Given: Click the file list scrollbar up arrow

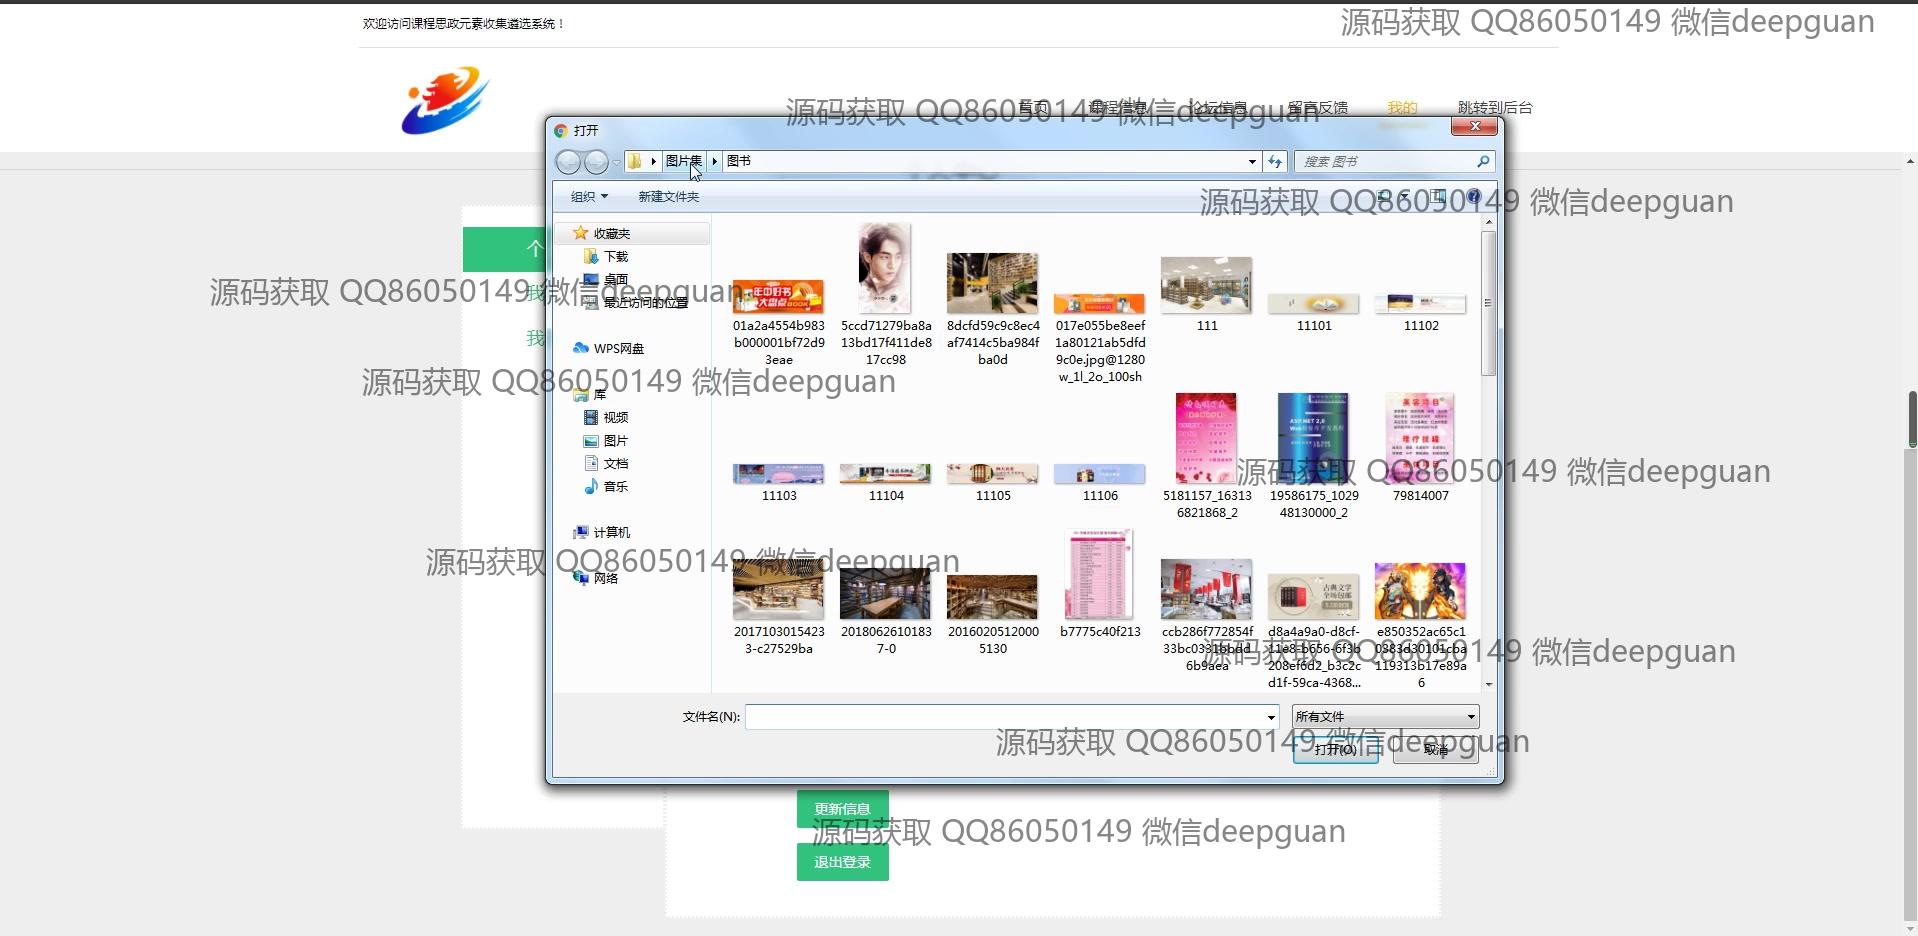Looking at the screenshot, I should 1488,222.
